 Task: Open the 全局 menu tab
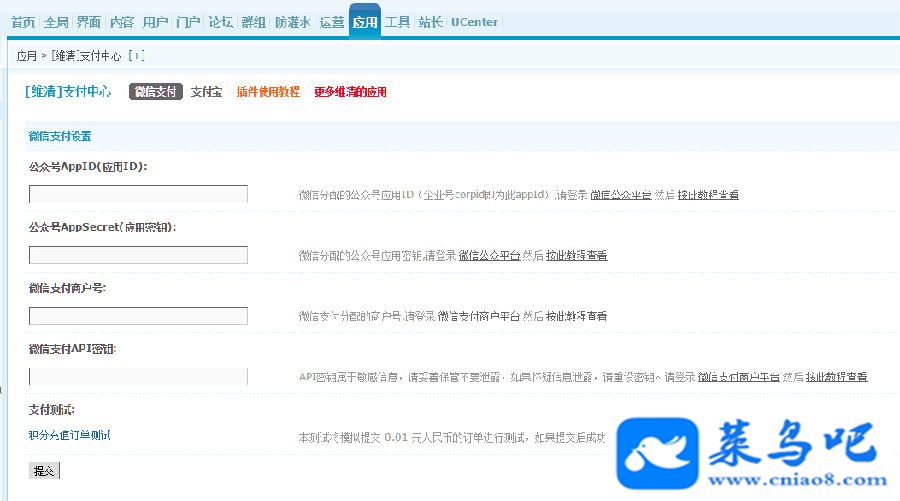(56, 22)
